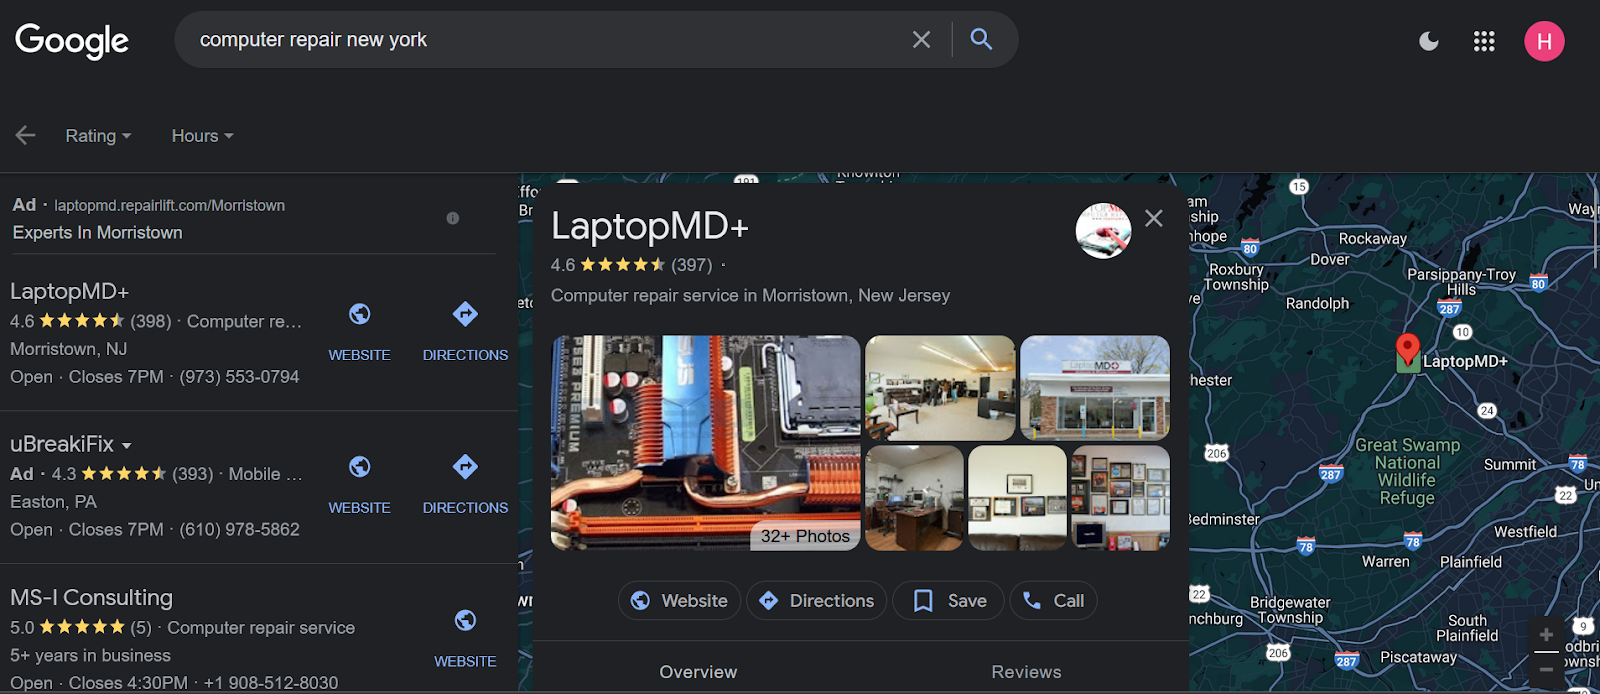Select the LaptopMD+ listing title

point(69,291)
